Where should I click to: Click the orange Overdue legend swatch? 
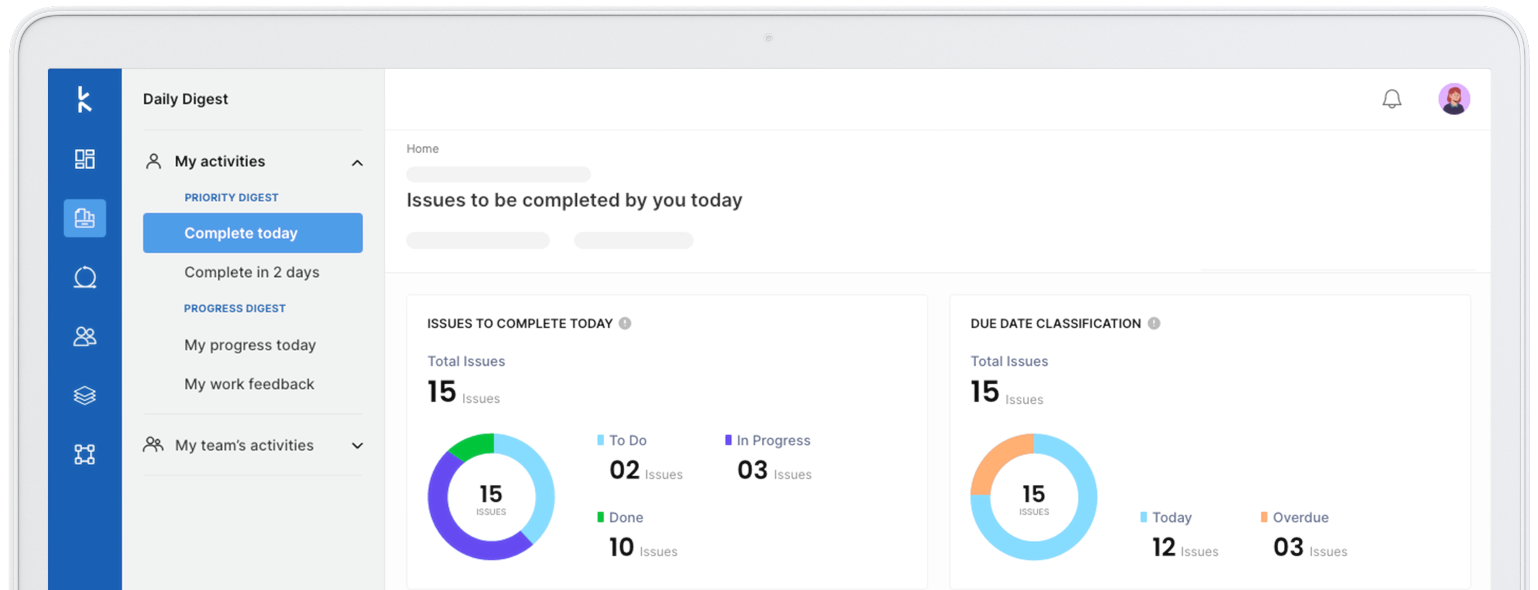pyautogui.click(x=1264, y=517)
